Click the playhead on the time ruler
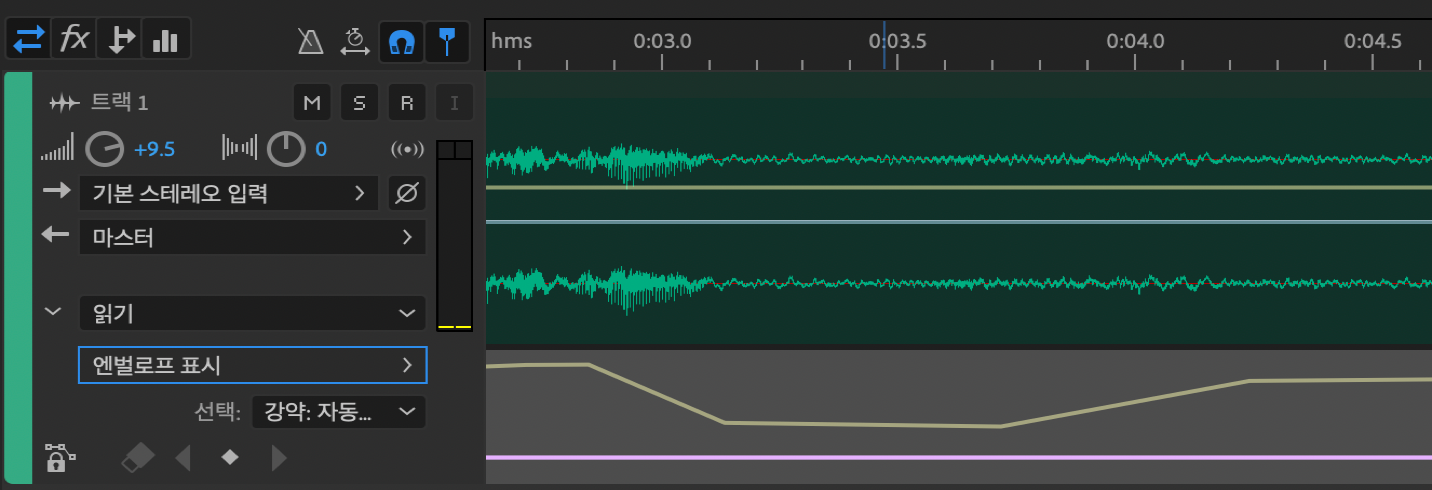Viewport: 1432px width, 490px height. click(x=884, y=46)
